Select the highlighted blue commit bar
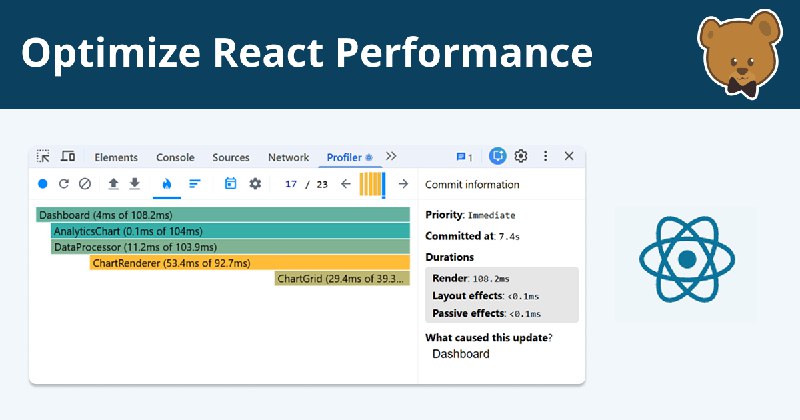800x420 pixels. [x=383, y=185]
